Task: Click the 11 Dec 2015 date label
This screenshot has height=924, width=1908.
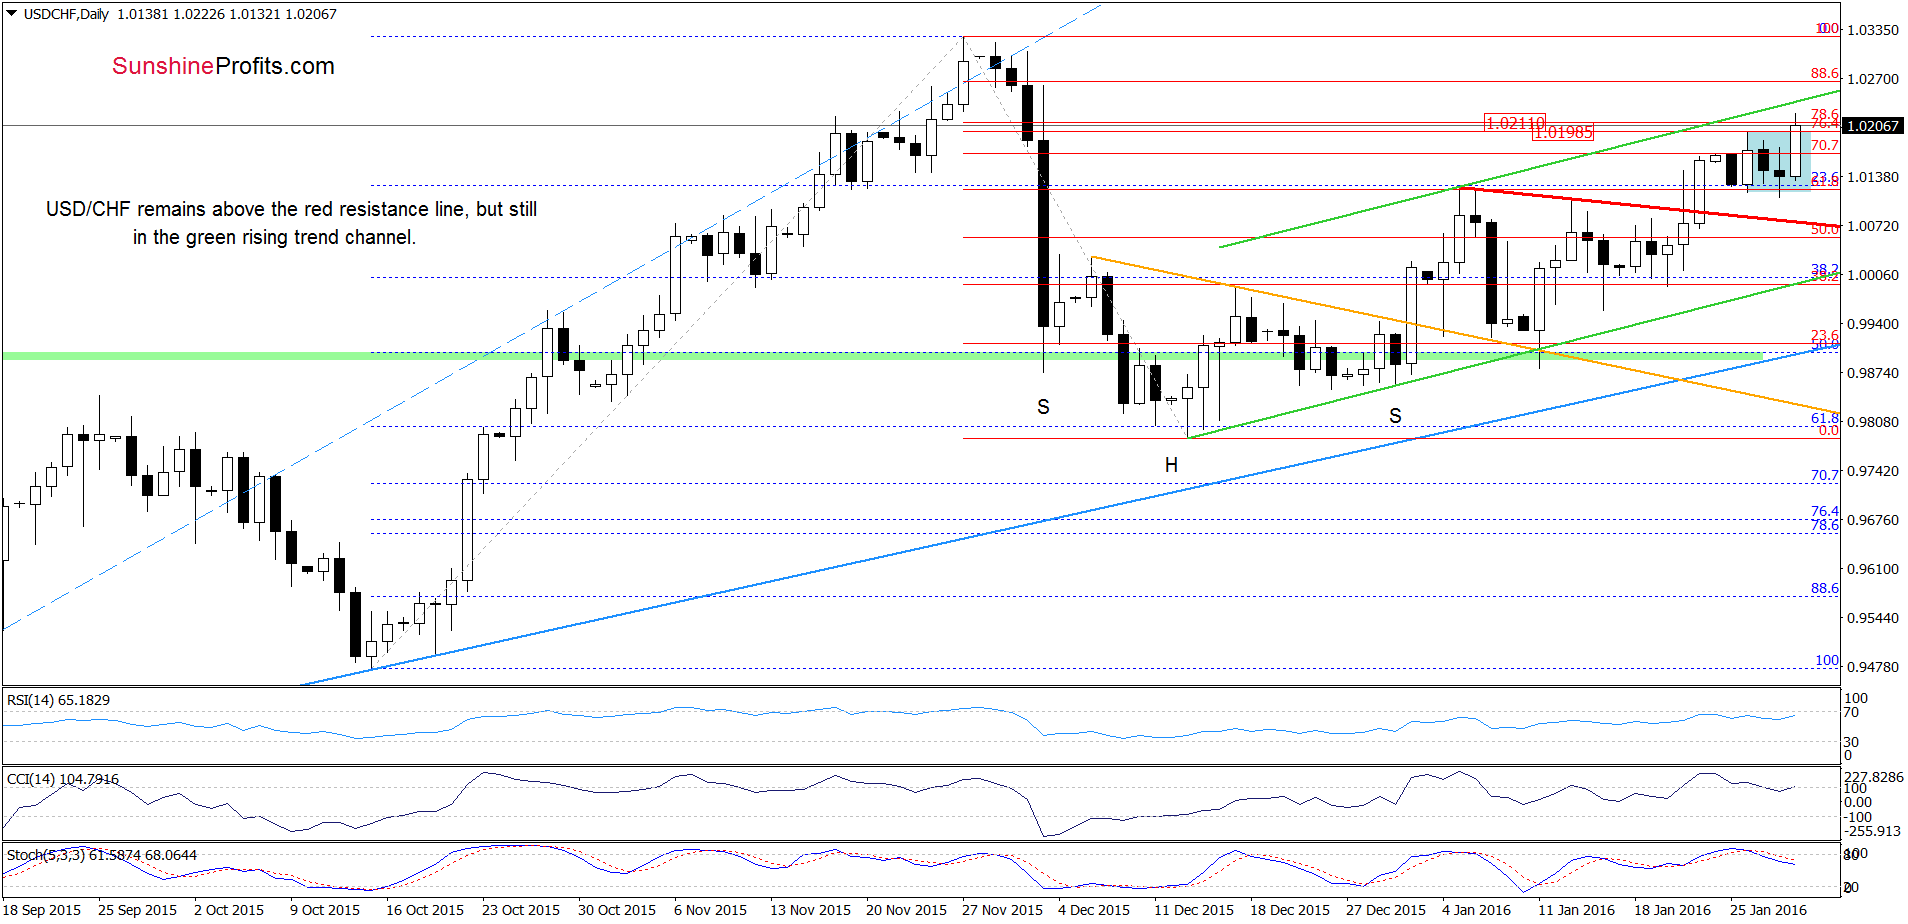Action: (1194, 910)
